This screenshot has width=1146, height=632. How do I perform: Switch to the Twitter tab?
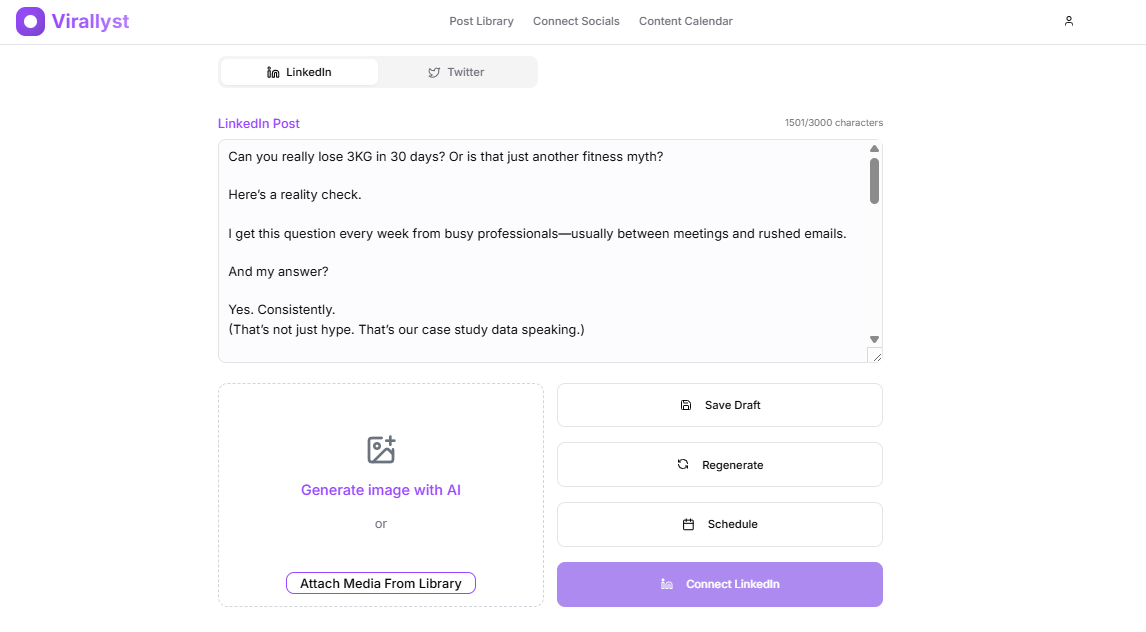[x=457, y=72]
